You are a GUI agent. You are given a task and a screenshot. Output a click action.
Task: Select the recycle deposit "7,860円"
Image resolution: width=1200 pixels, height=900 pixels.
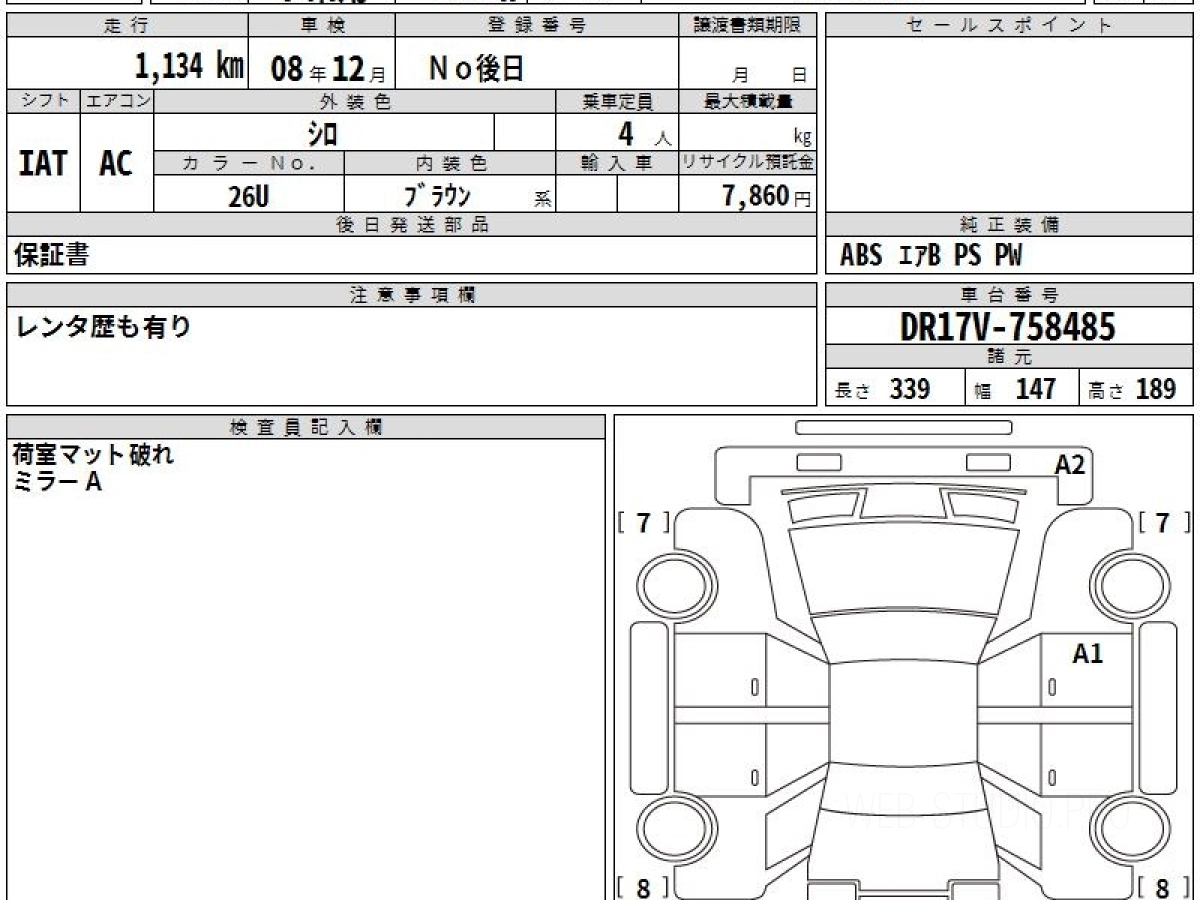pyautogui.click(x=767, y=196)
